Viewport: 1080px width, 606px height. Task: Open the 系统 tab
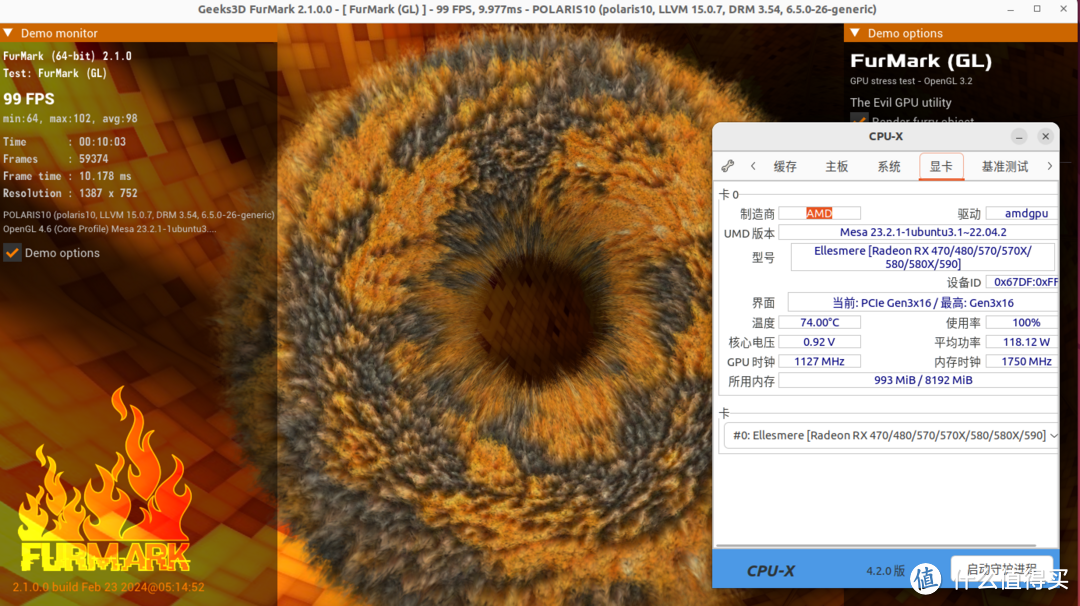click(x=889, y=166)
